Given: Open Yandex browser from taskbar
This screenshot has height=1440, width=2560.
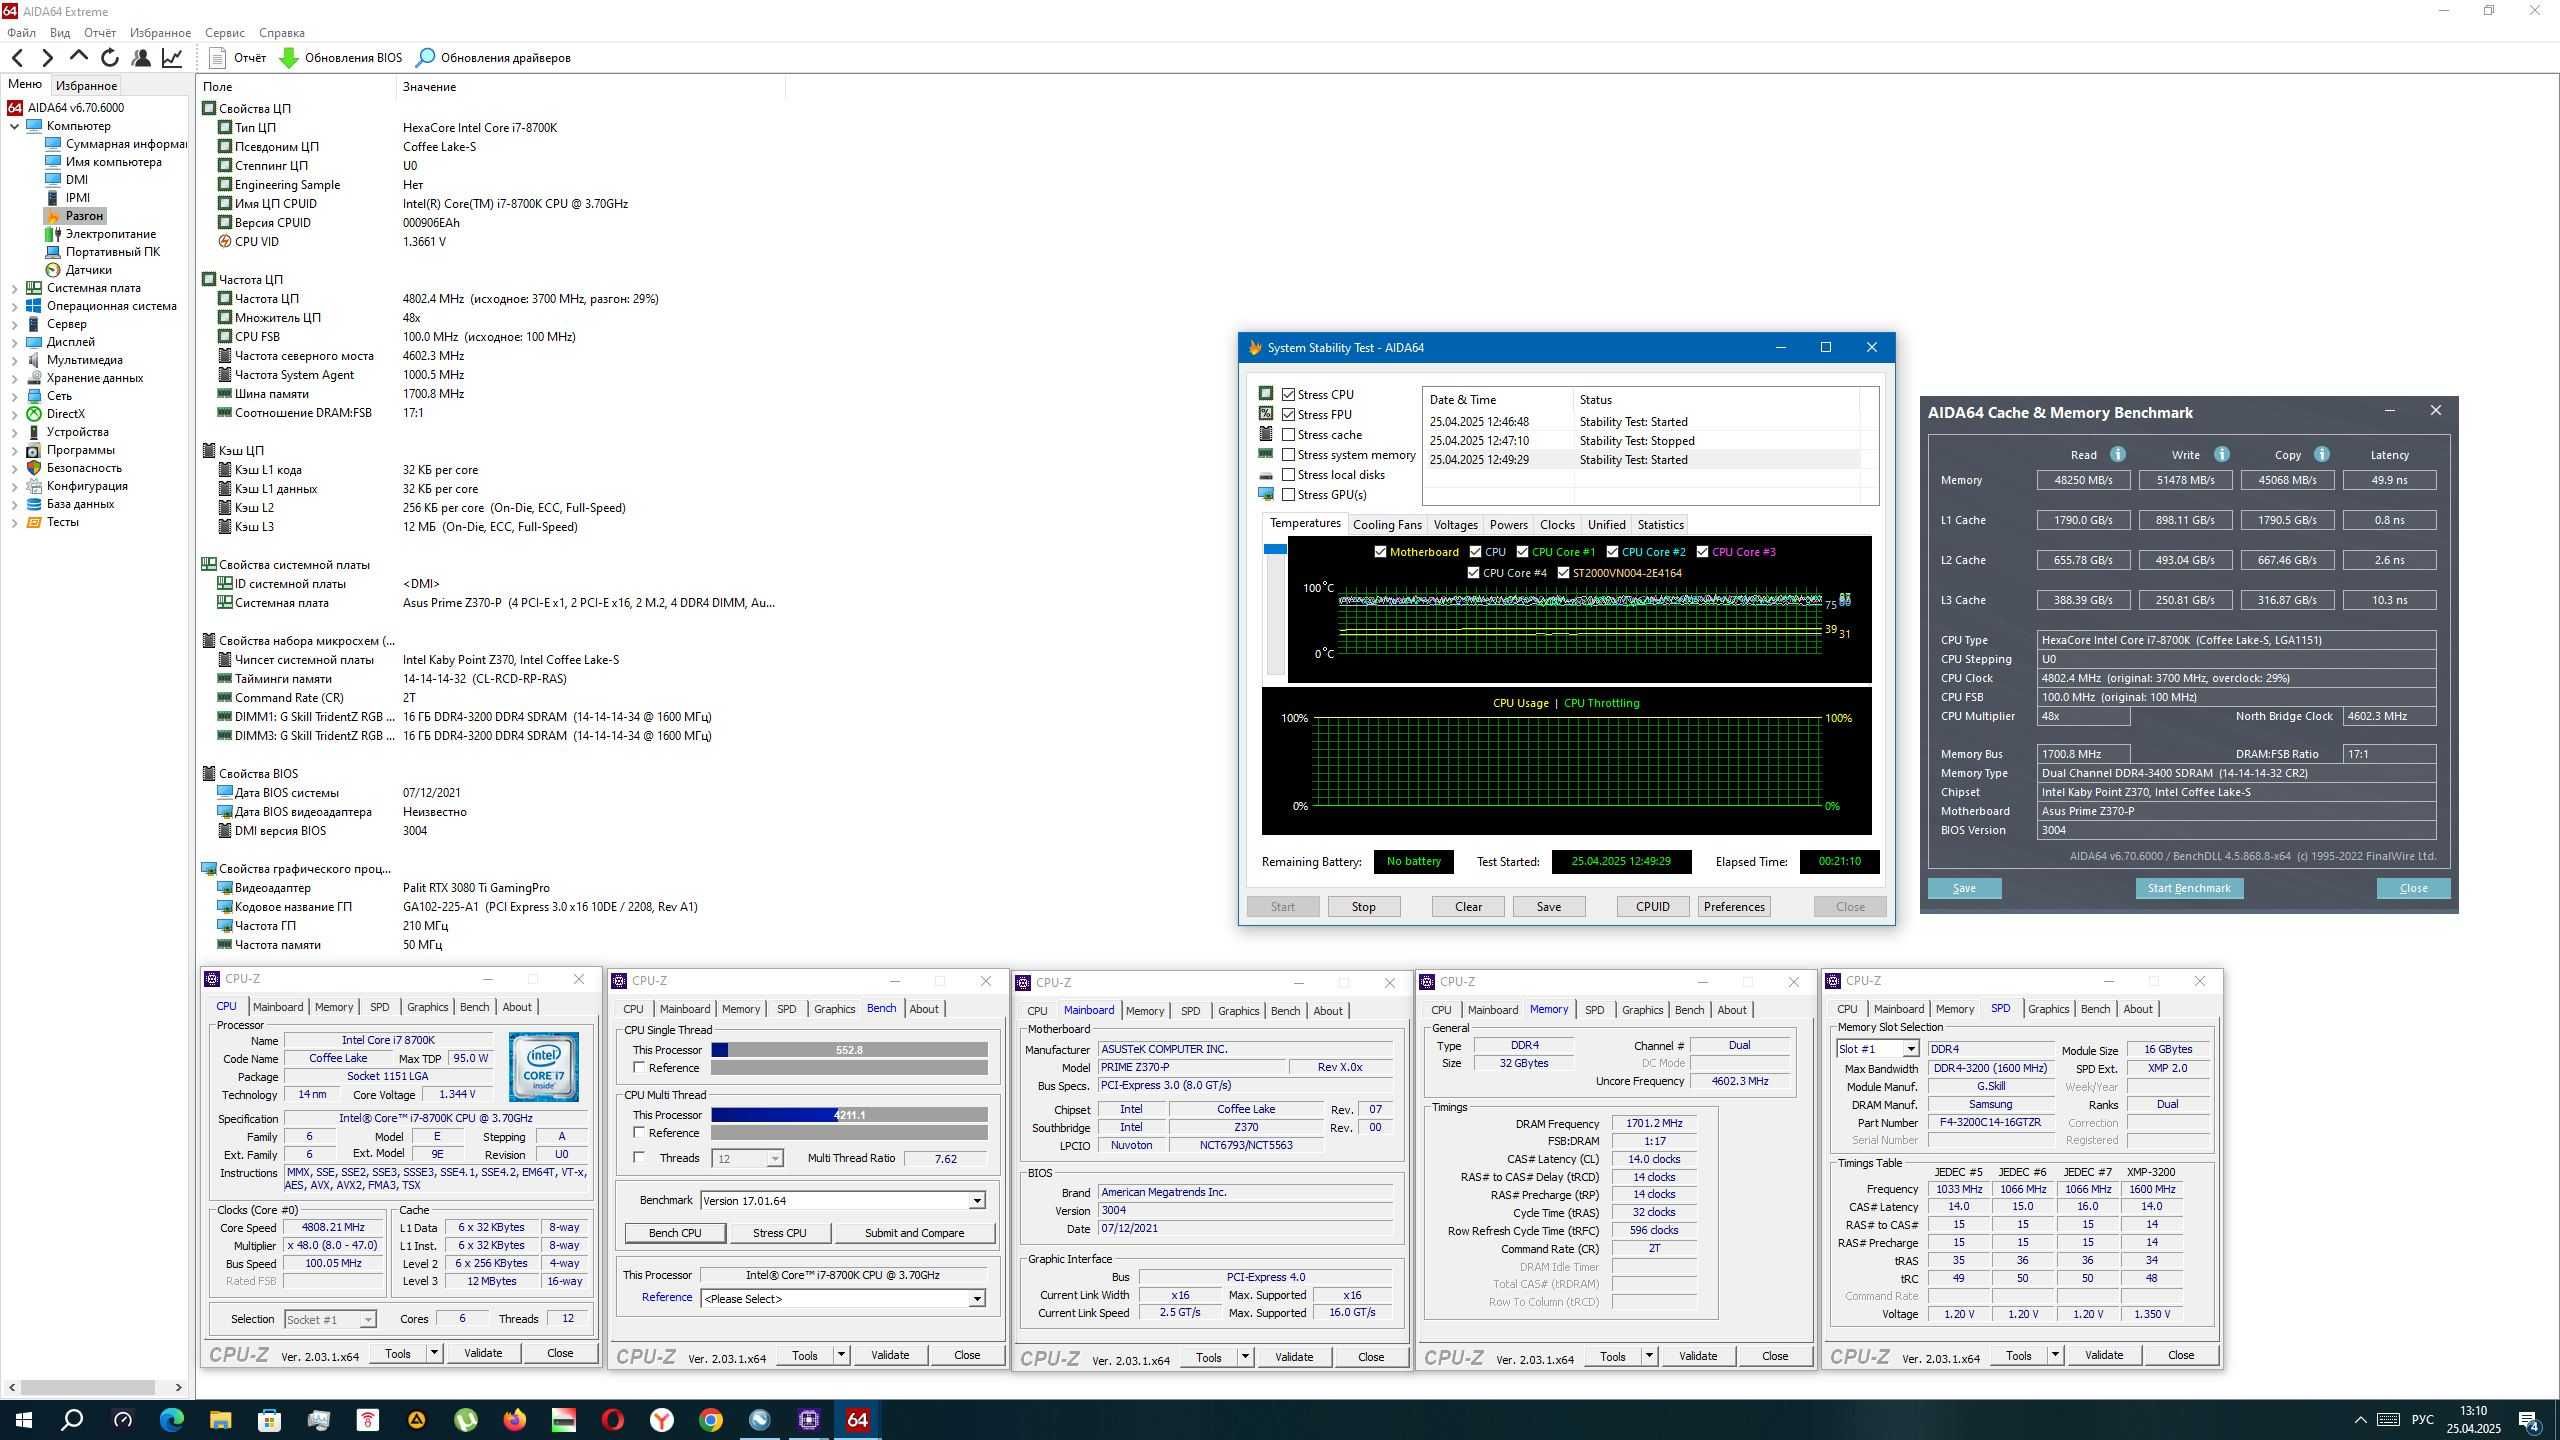Looking at the screenshot, I should [662, 1420].
